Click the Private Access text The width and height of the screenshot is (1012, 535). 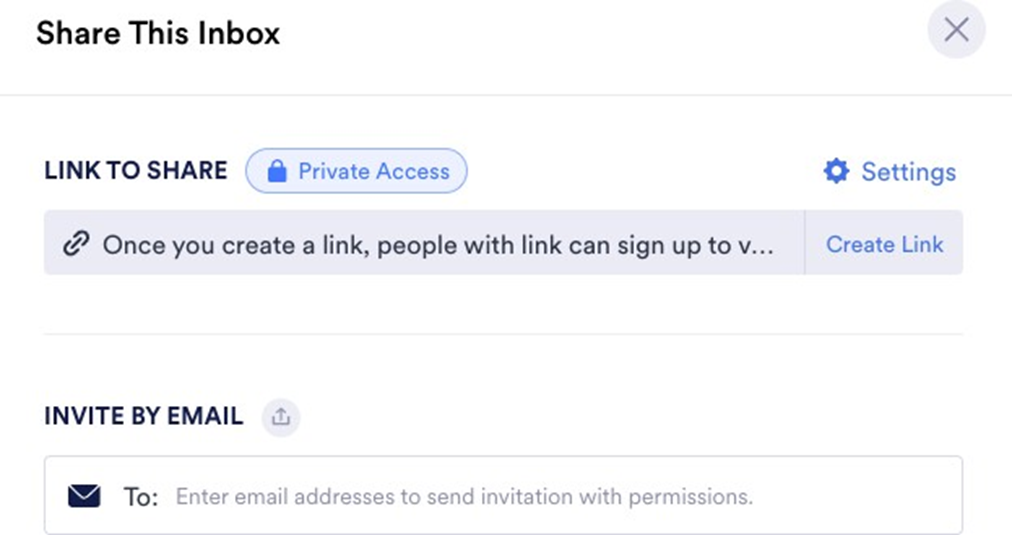pyautogui.click(x=374, y=172)
